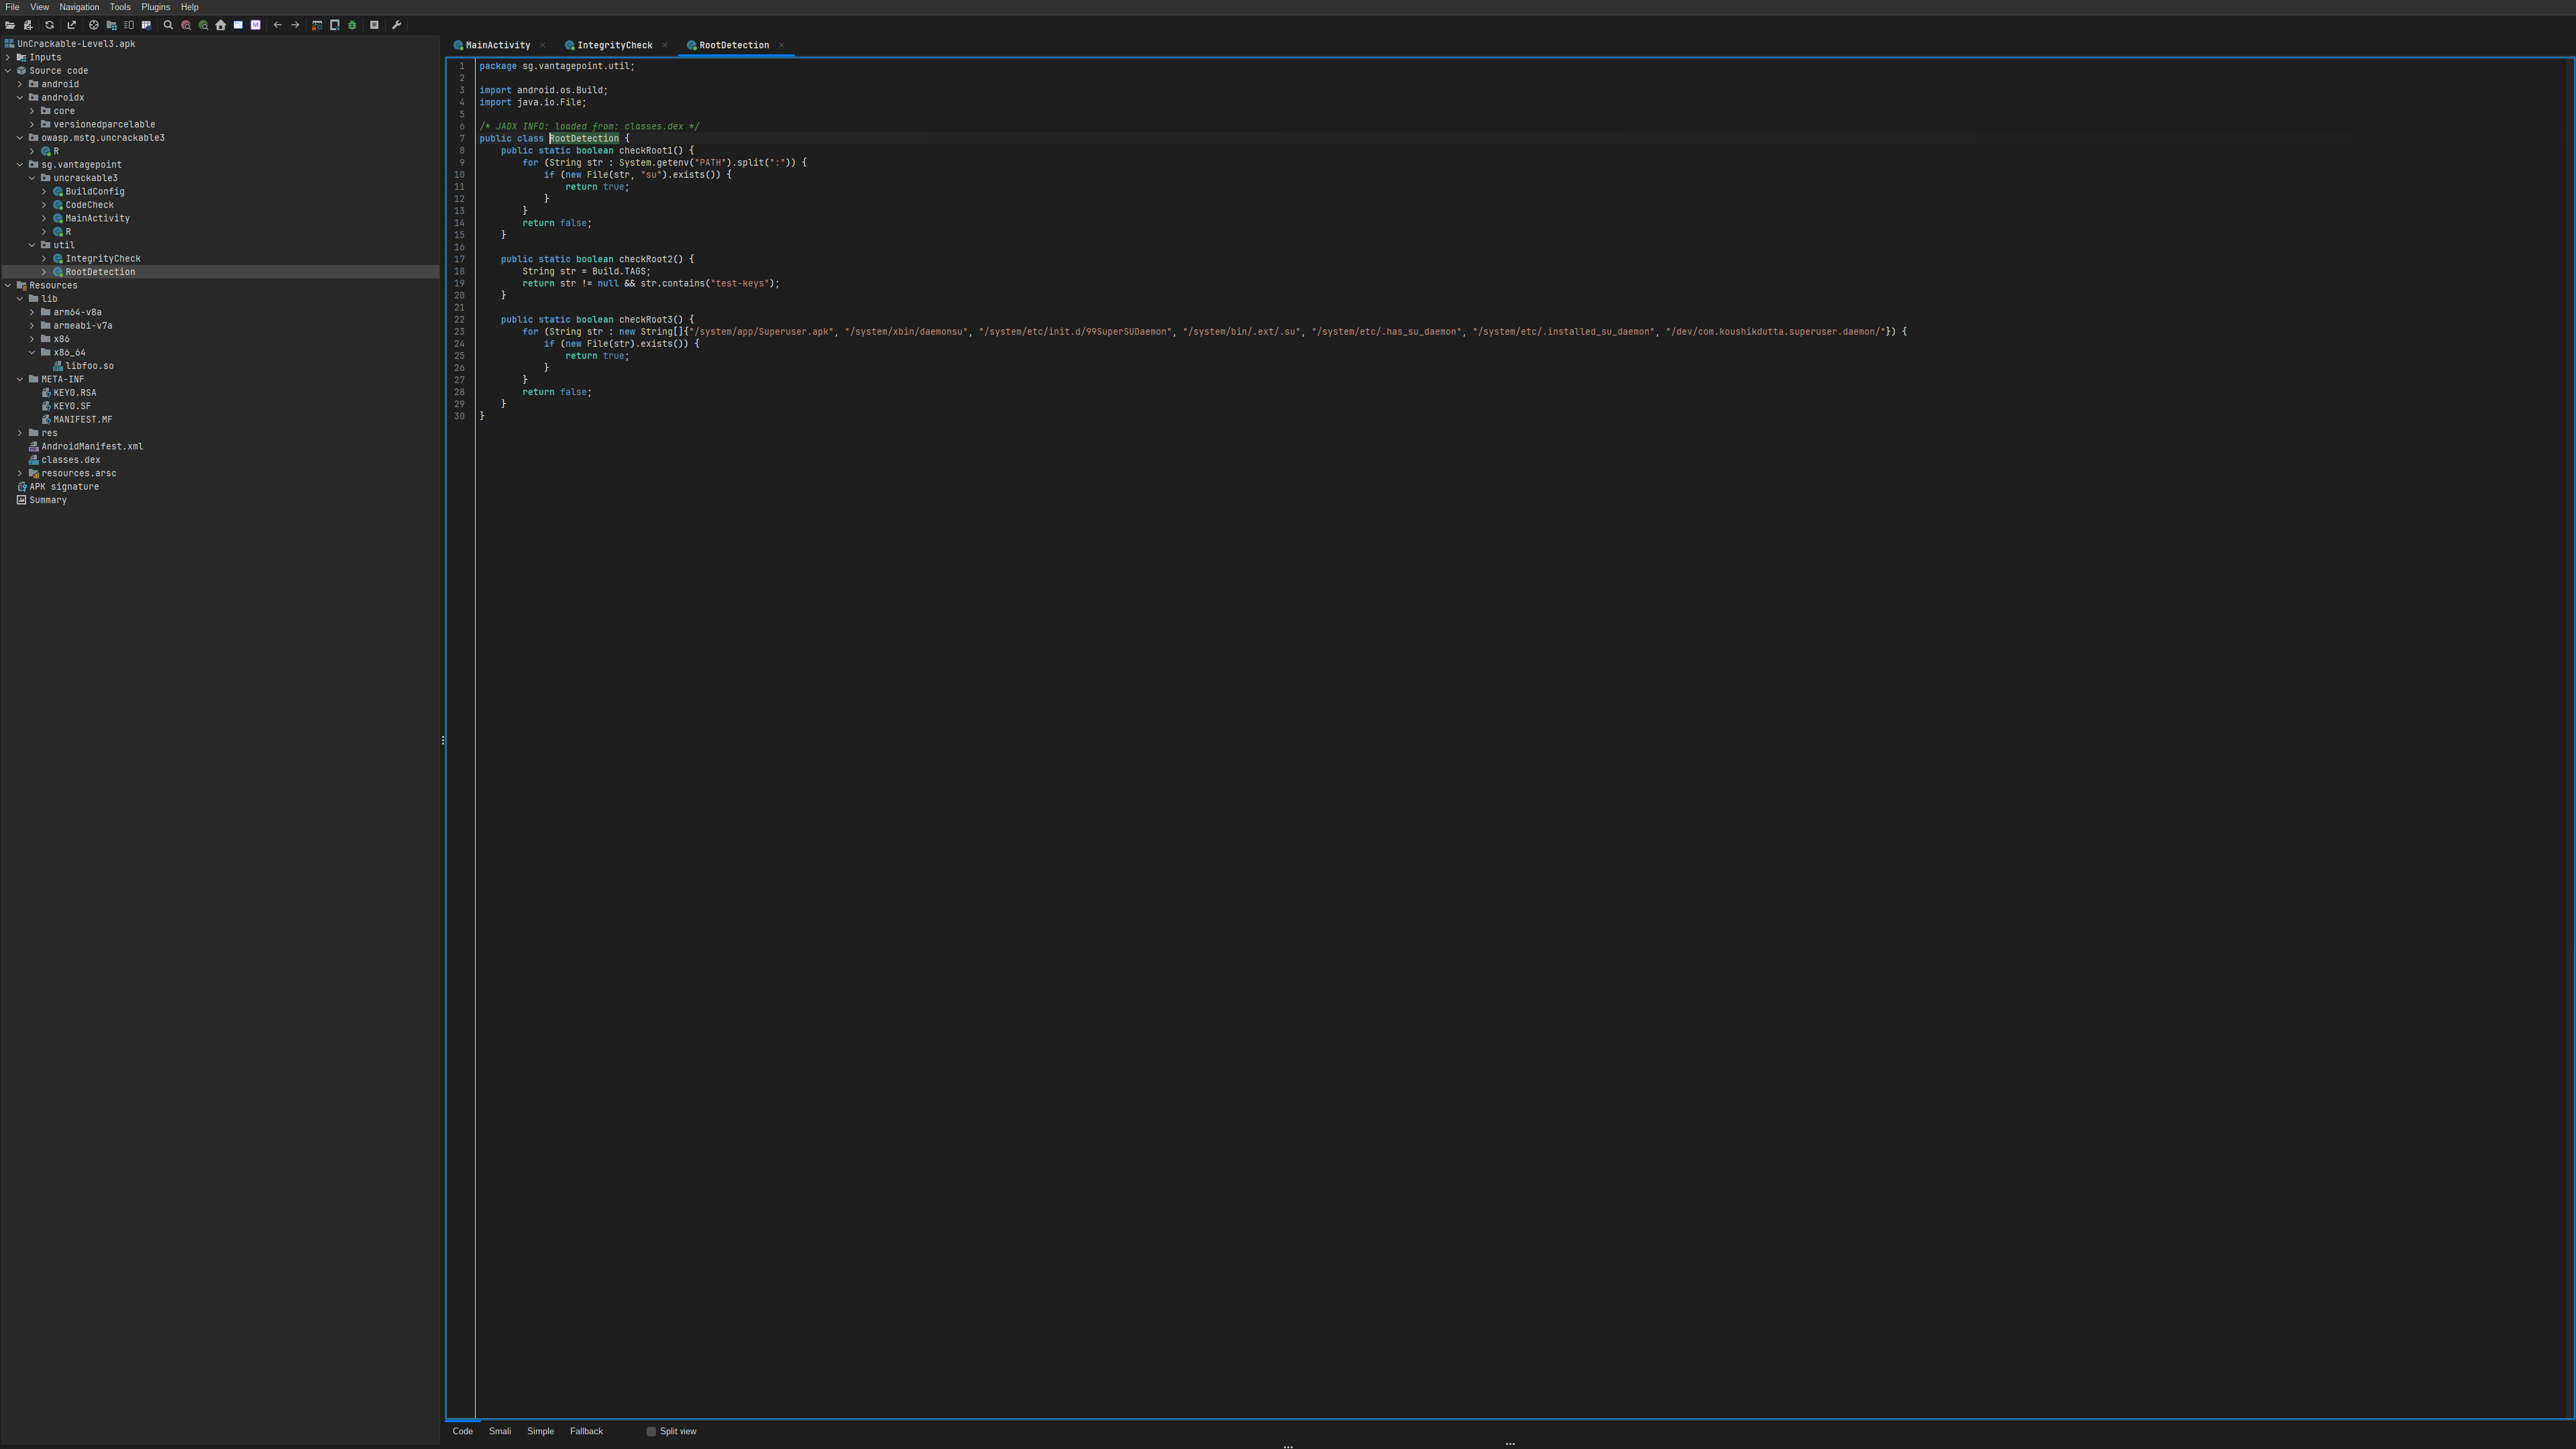Open the Tools menu
2576x1449 pixels.
(120, 7)
